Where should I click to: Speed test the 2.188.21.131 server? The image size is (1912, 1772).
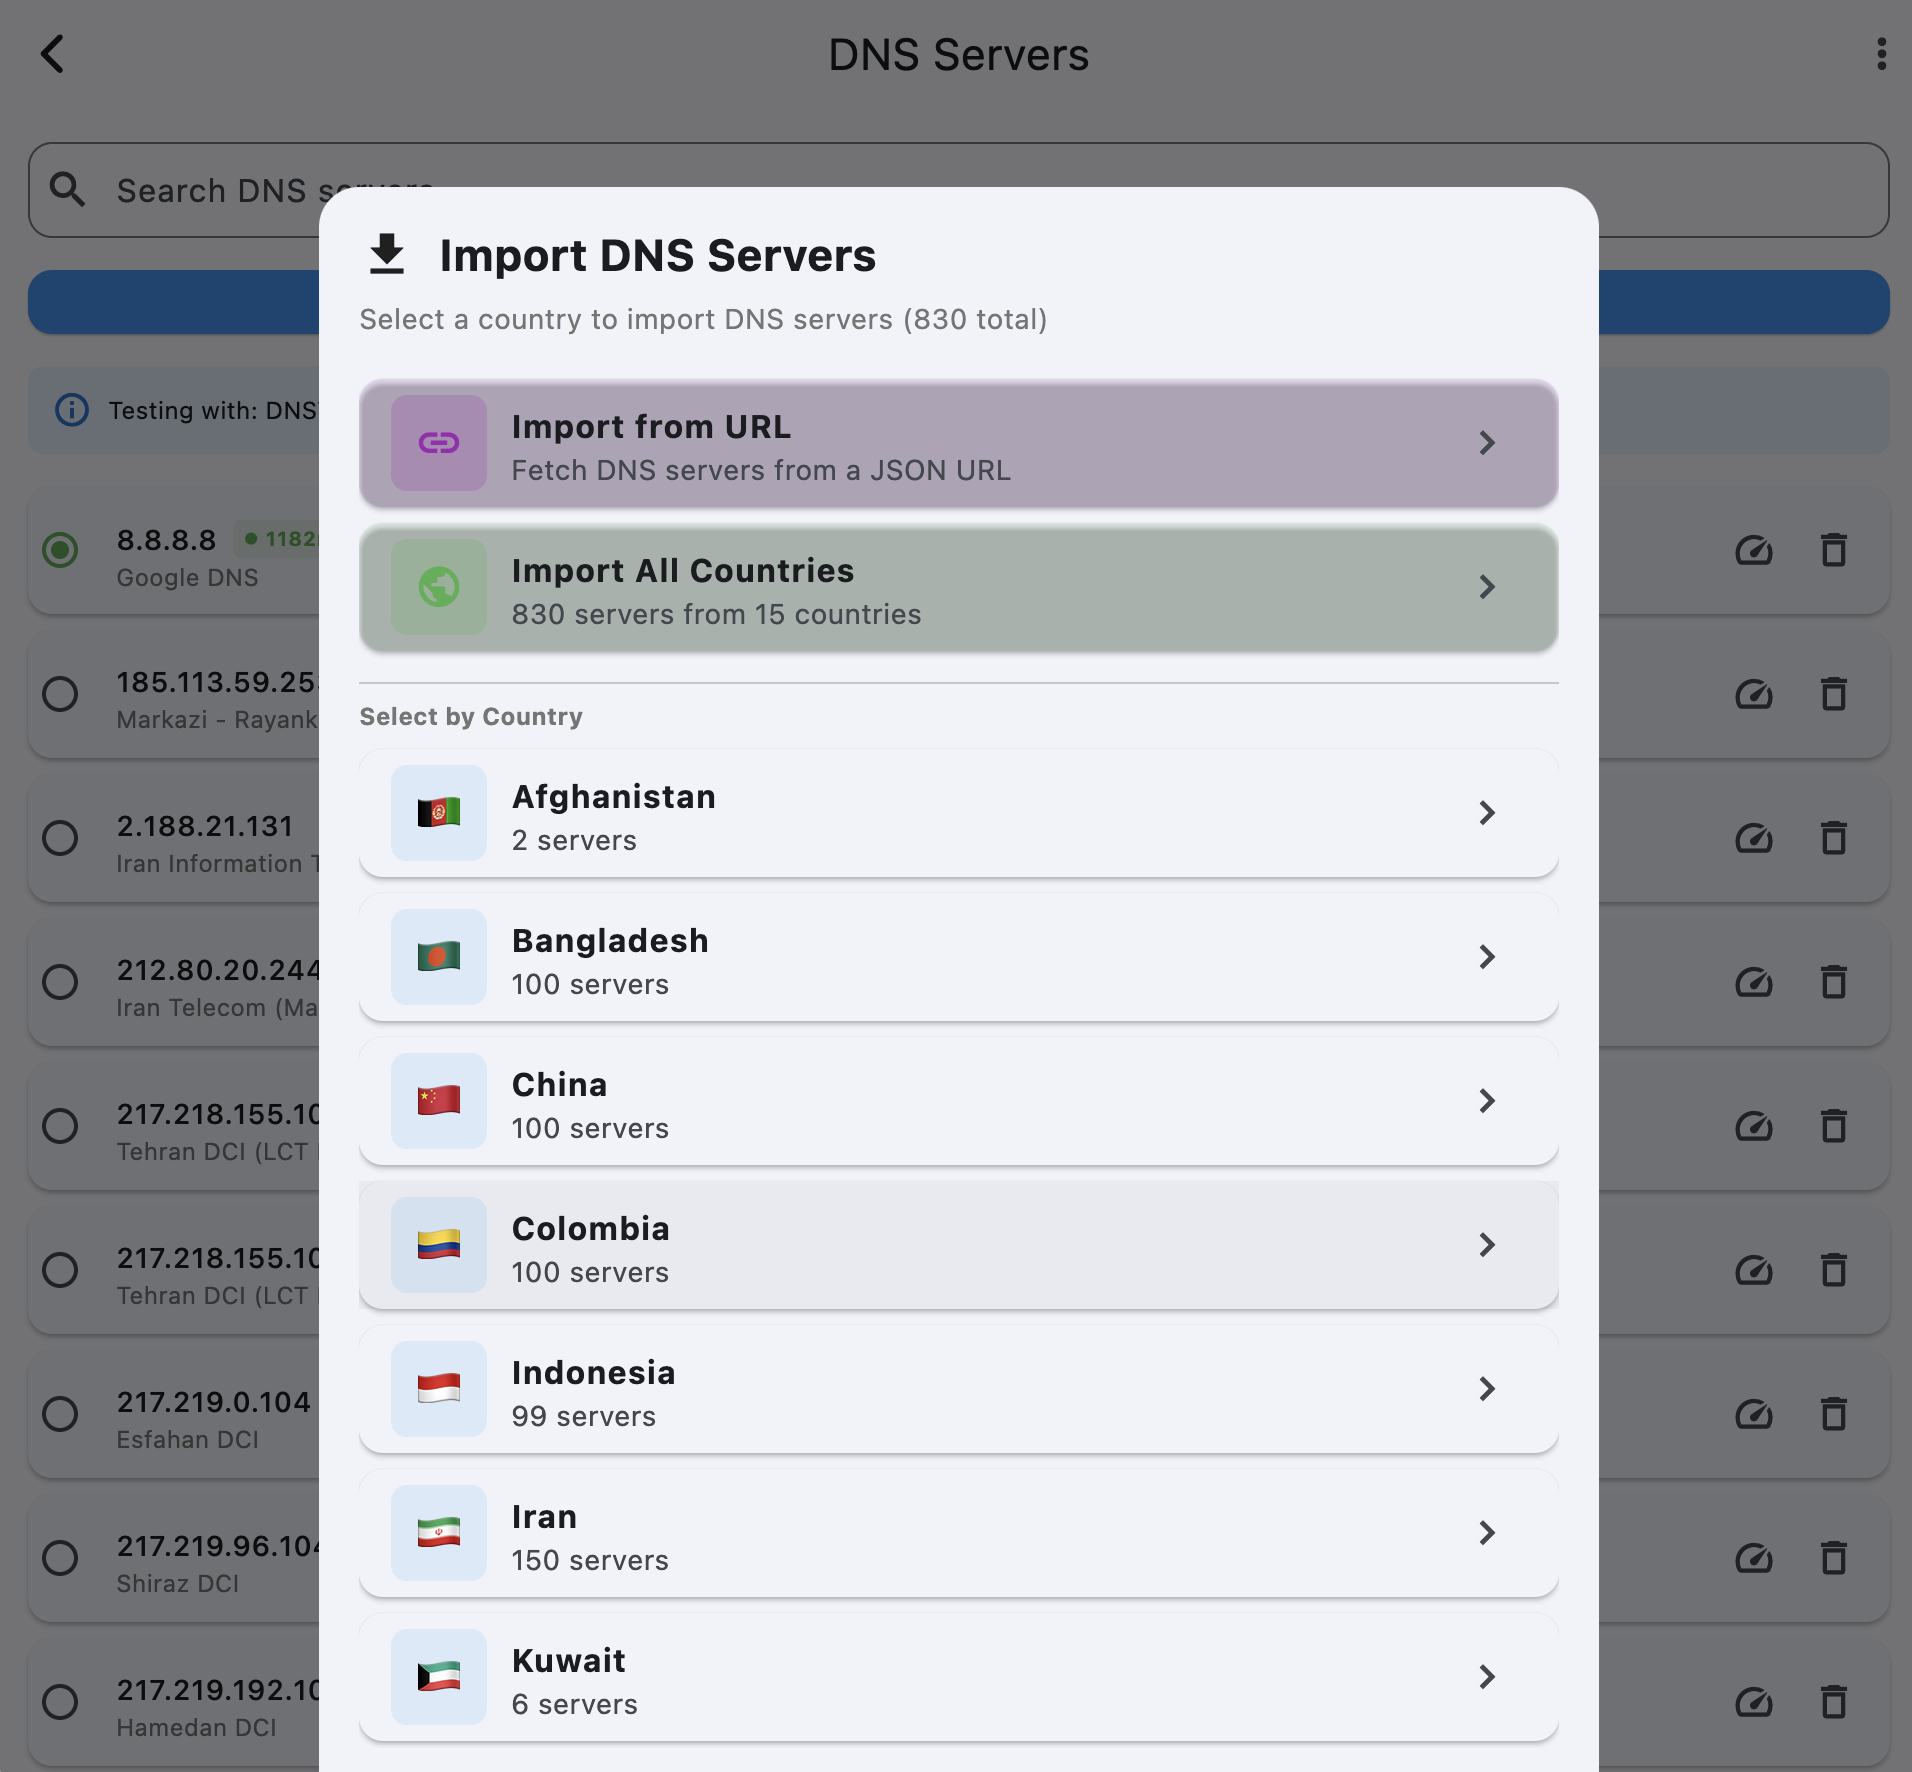(x=1754, y=838)
